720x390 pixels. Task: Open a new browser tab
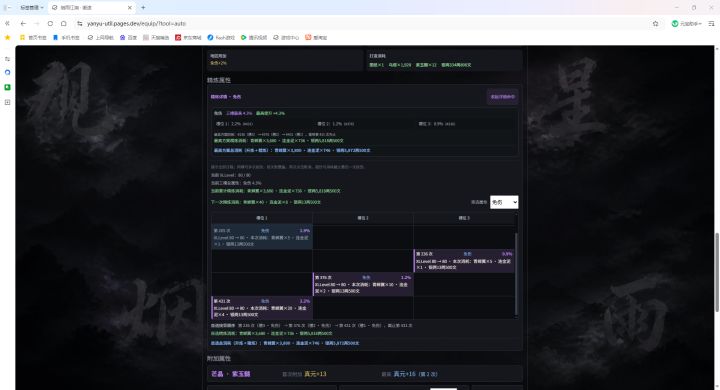tap(143, 7)
